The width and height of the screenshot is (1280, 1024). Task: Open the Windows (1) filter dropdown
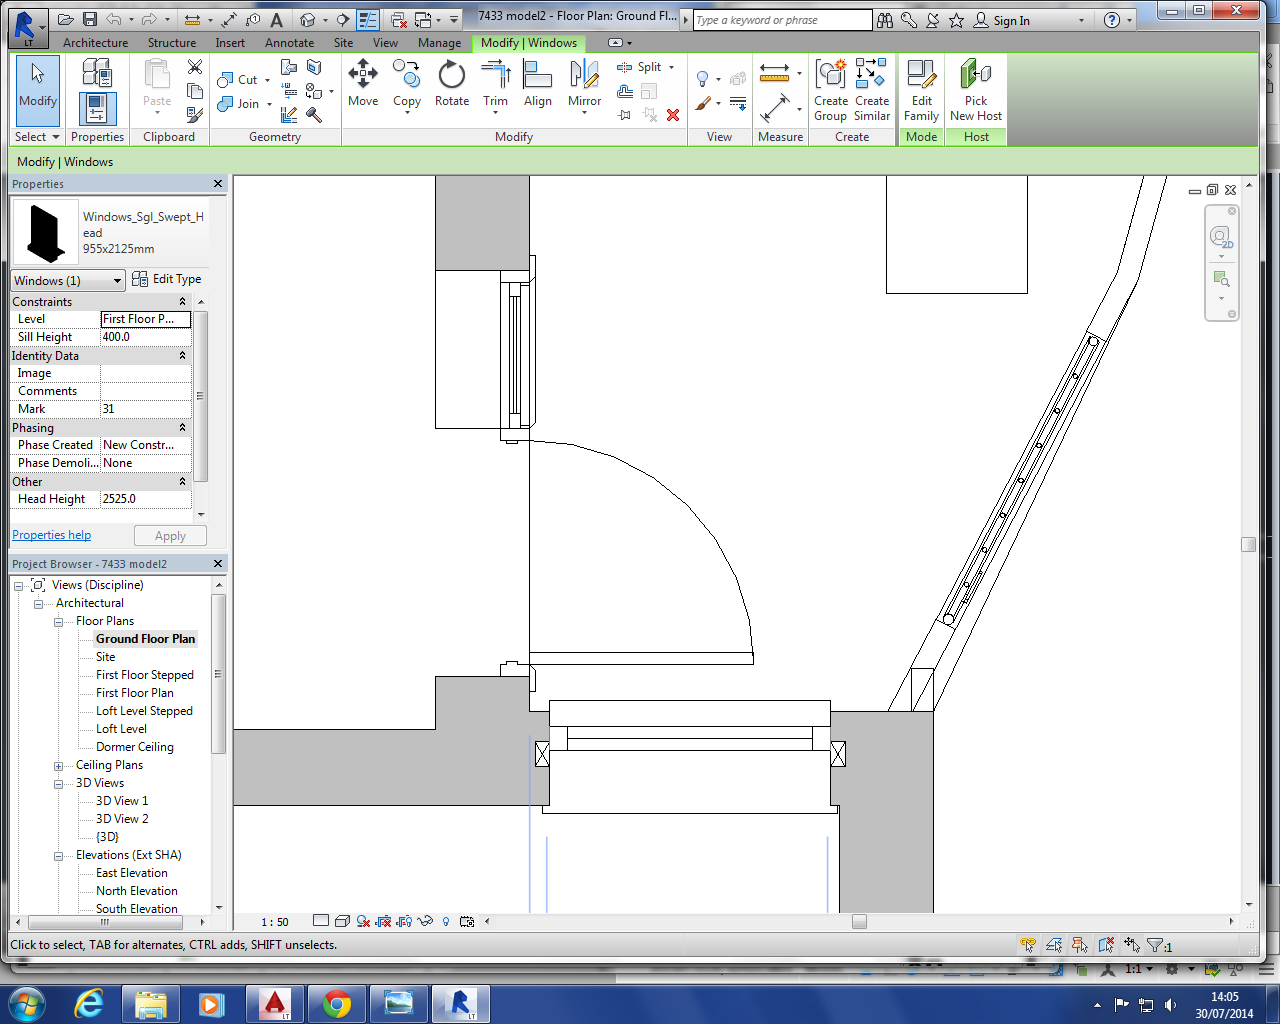coord(68,280)
